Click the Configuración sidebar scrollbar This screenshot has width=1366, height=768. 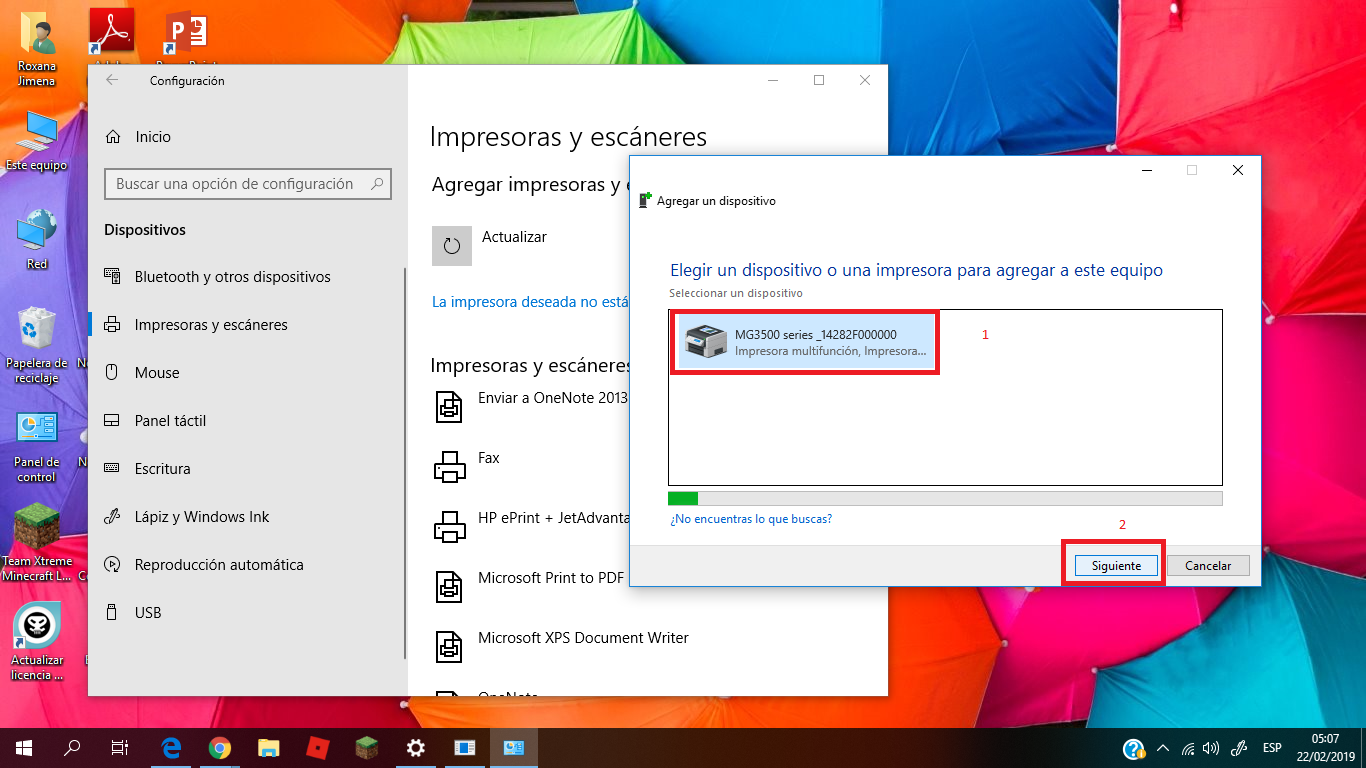(405, 462)
